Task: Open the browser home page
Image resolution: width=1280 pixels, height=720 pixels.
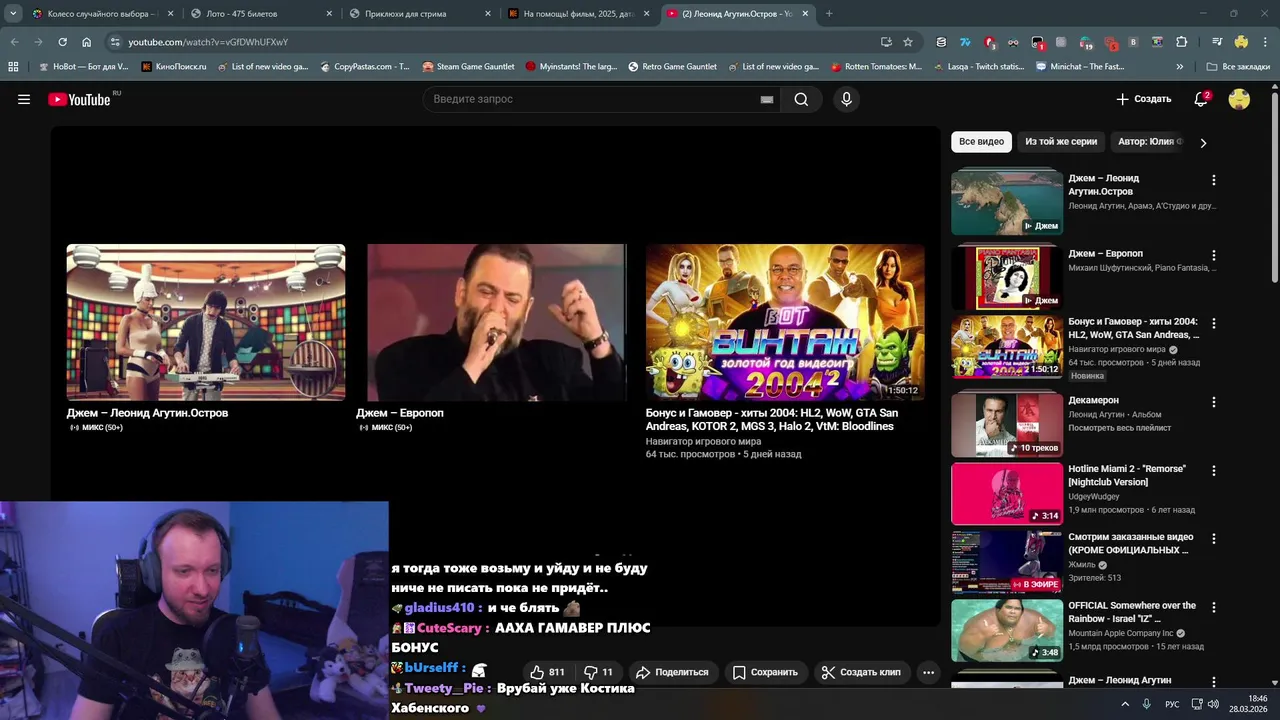Action: (87, 42)
